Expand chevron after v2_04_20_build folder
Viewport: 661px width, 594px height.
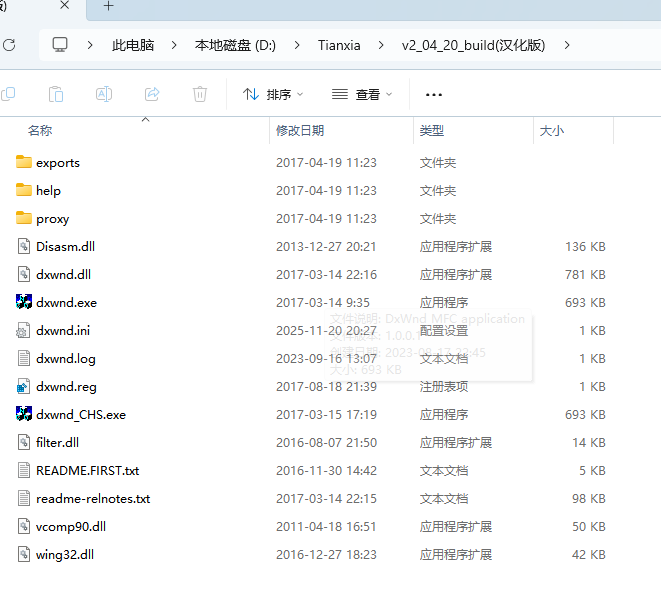pyautogui.click(x=568, y=45)
